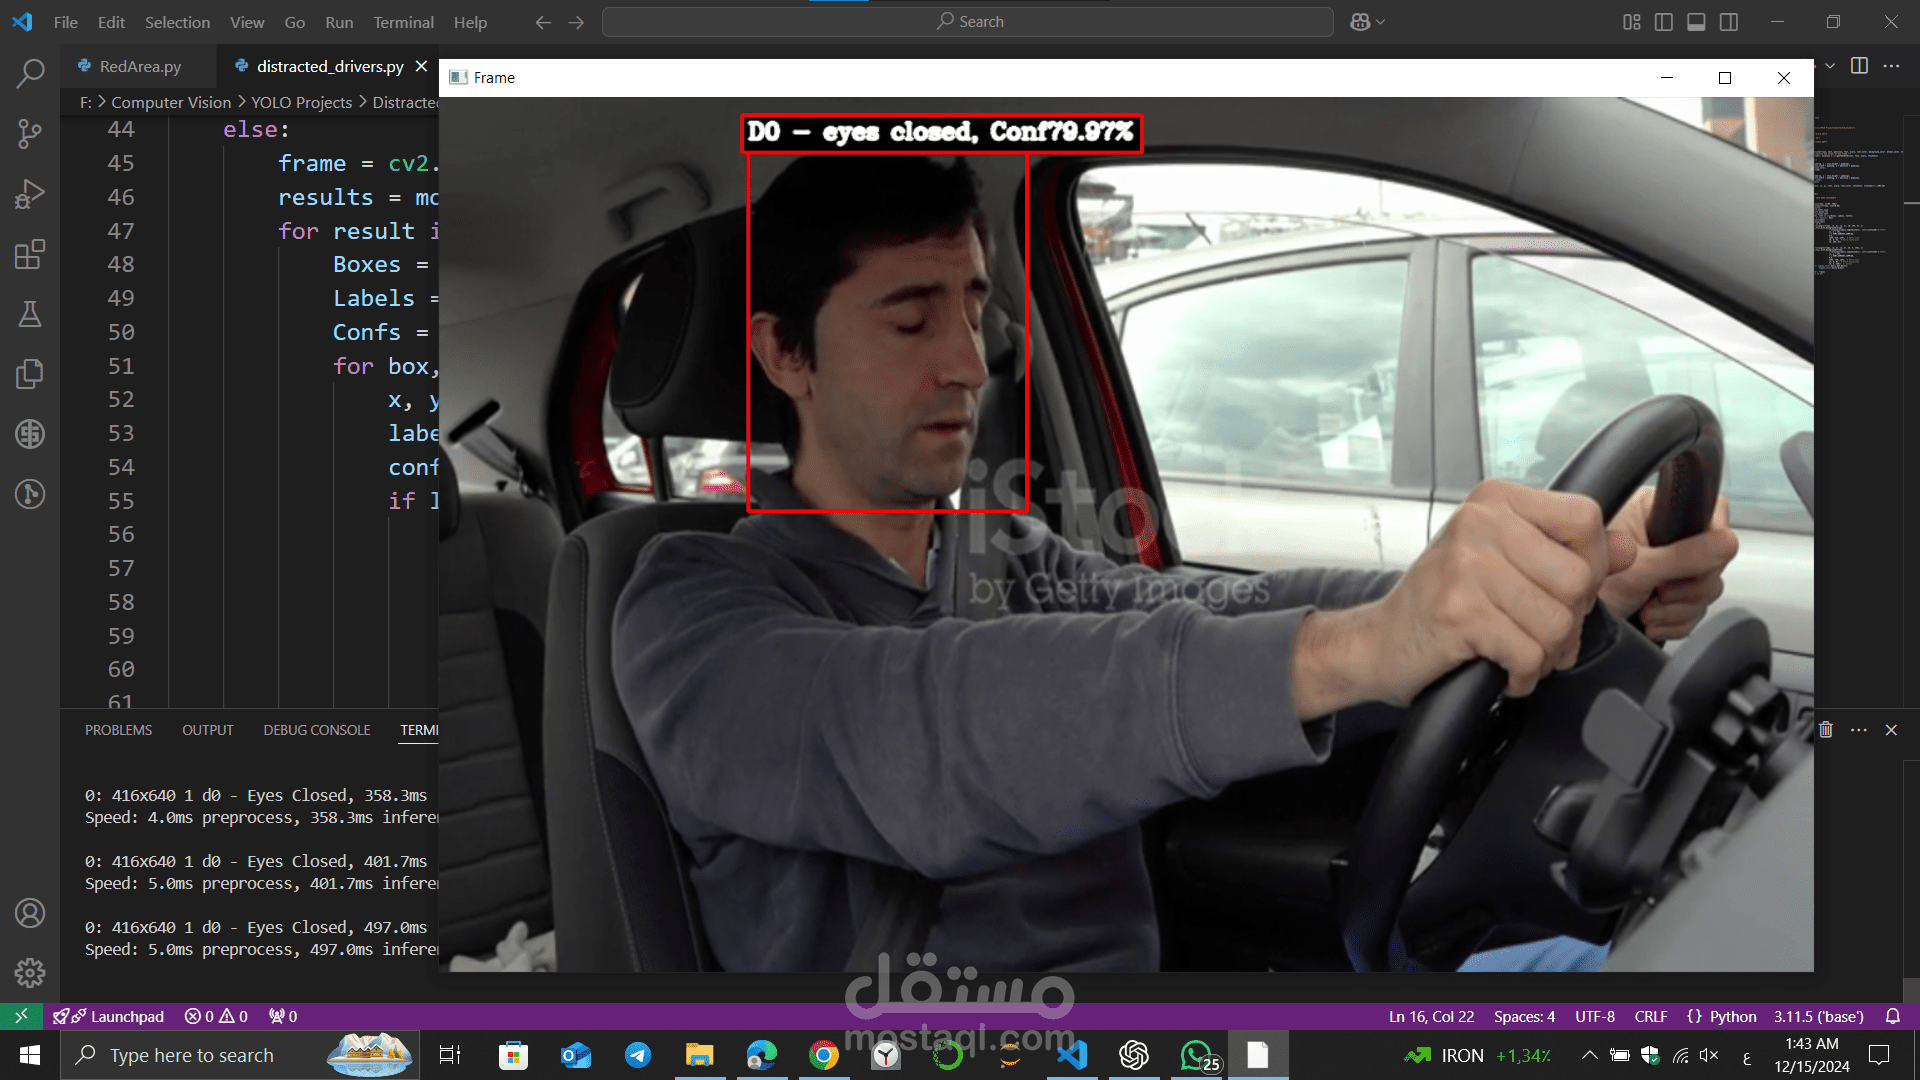Image resolution: width=1920 pixels, height=1080 pixels.
Task: Open the Search view in activity bar
Action: 30,73
